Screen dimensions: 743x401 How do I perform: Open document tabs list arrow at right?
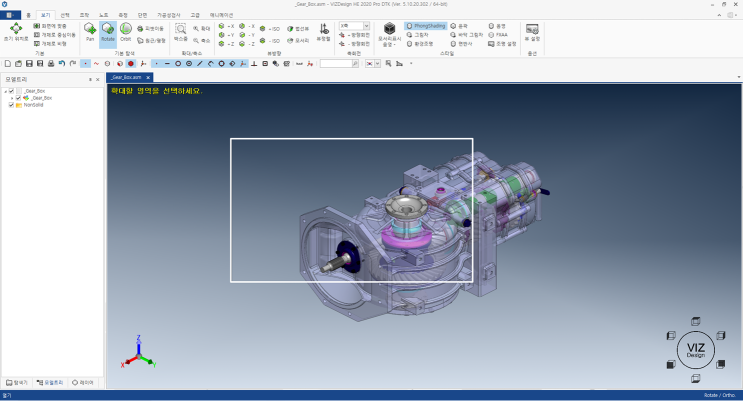click(739, 77)
